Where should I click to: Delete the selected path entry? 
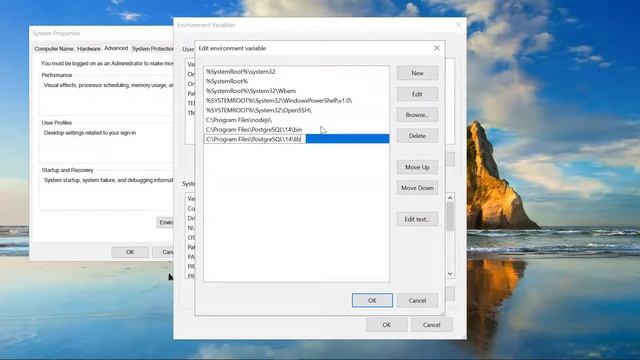(x=417, y=136)
